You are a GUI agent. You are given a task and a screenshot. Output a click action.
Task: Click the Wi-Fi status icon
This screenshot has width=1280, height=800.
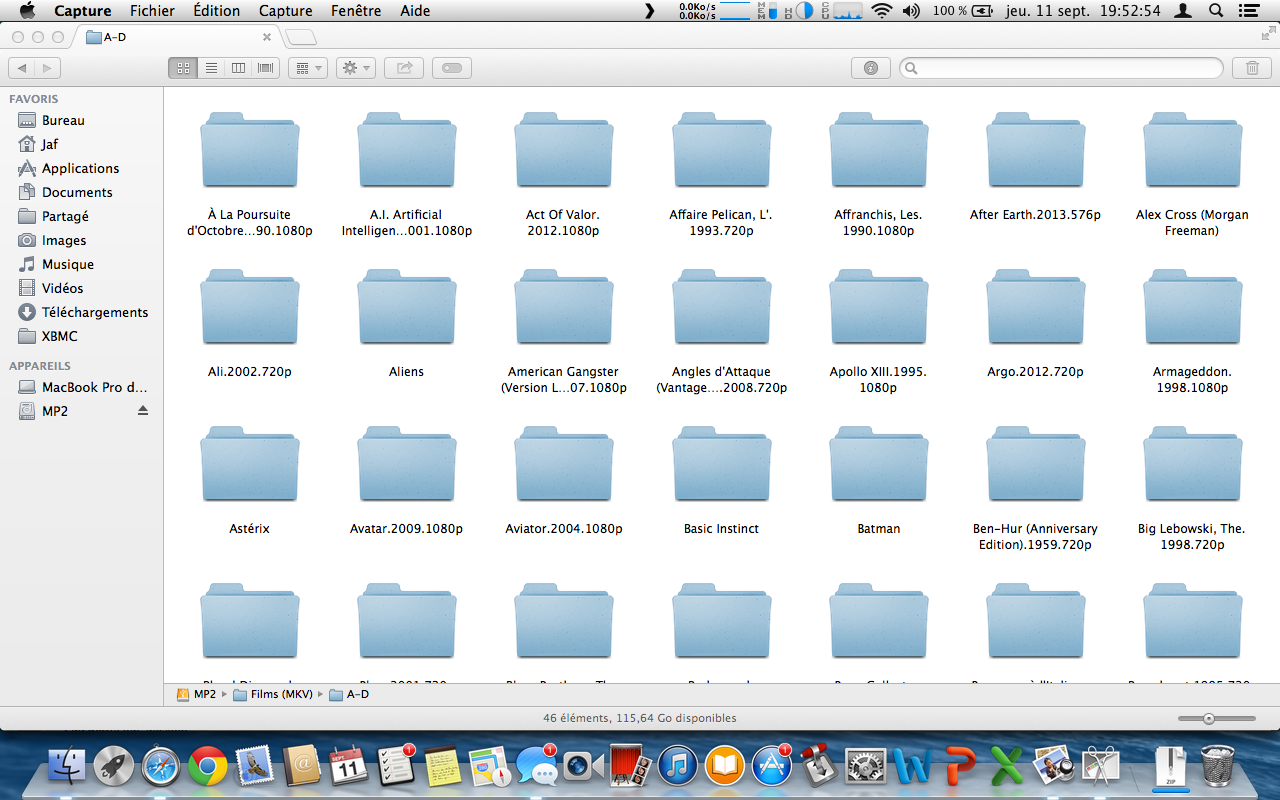click(881, 11)
